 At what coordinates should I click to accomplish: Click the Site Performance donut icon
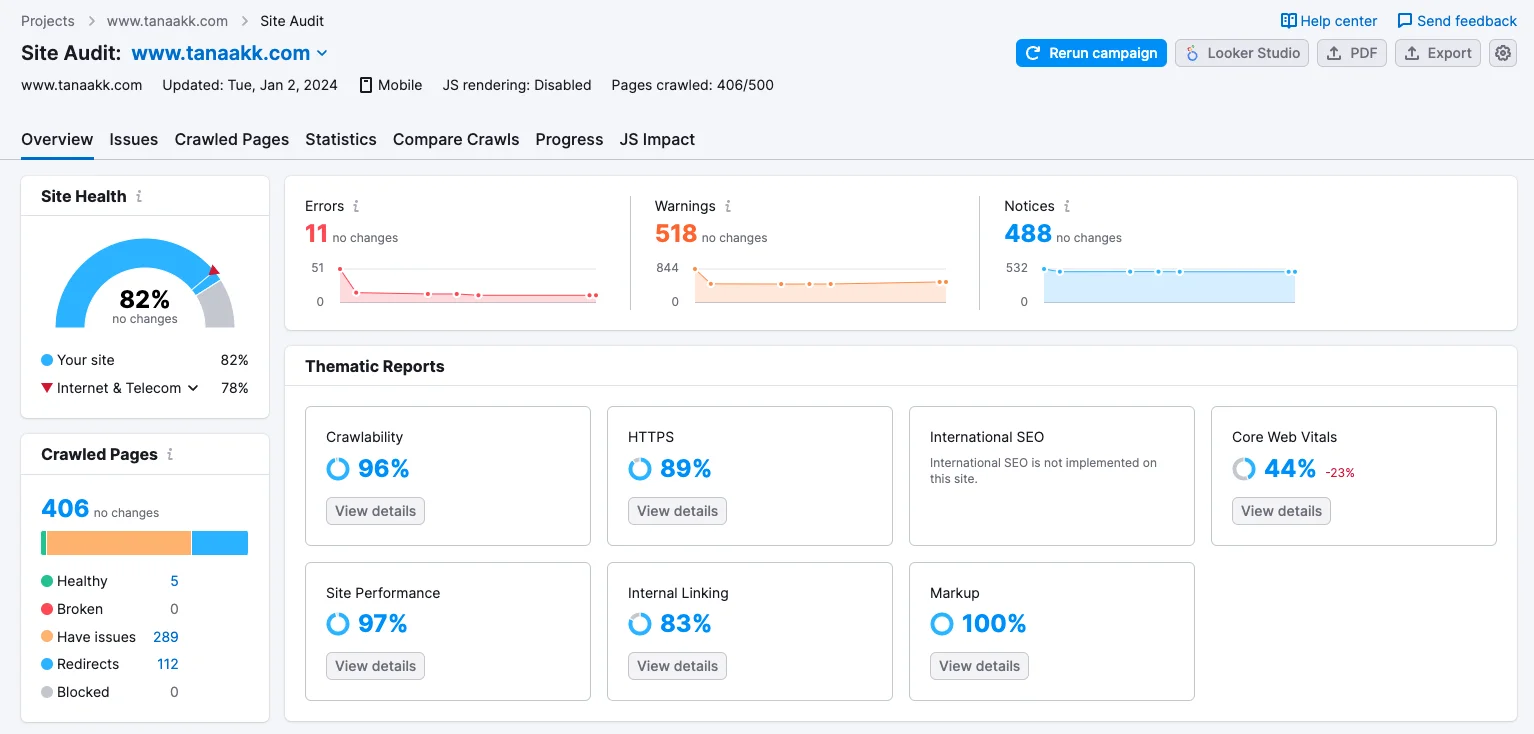pyautogui.click(x=338, y=624)
